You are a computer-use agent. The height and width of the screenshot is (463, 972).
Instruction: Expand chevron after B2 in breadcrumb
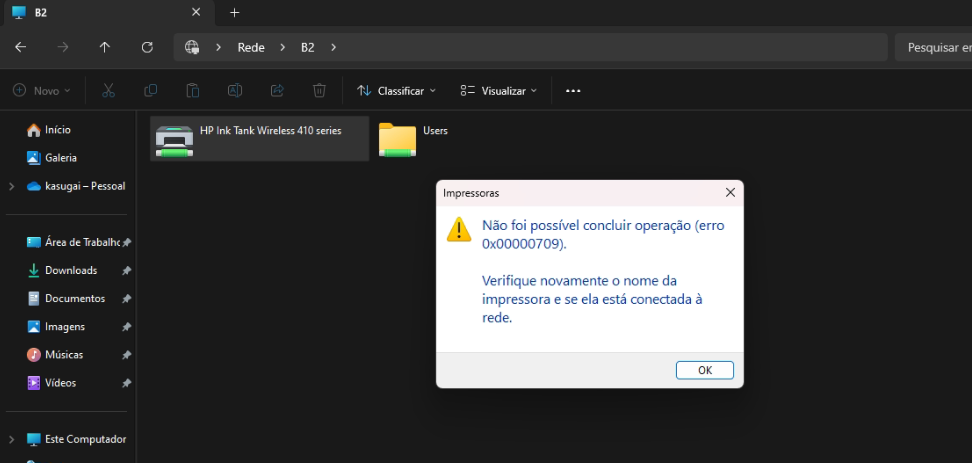[x=334, y=47]
